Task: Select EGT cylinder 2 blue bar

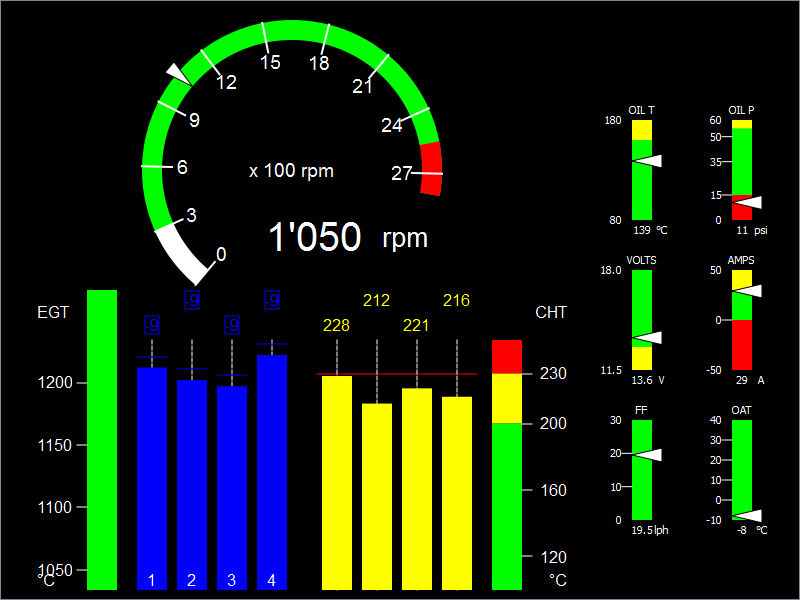Action: click(x=192, y=485)
